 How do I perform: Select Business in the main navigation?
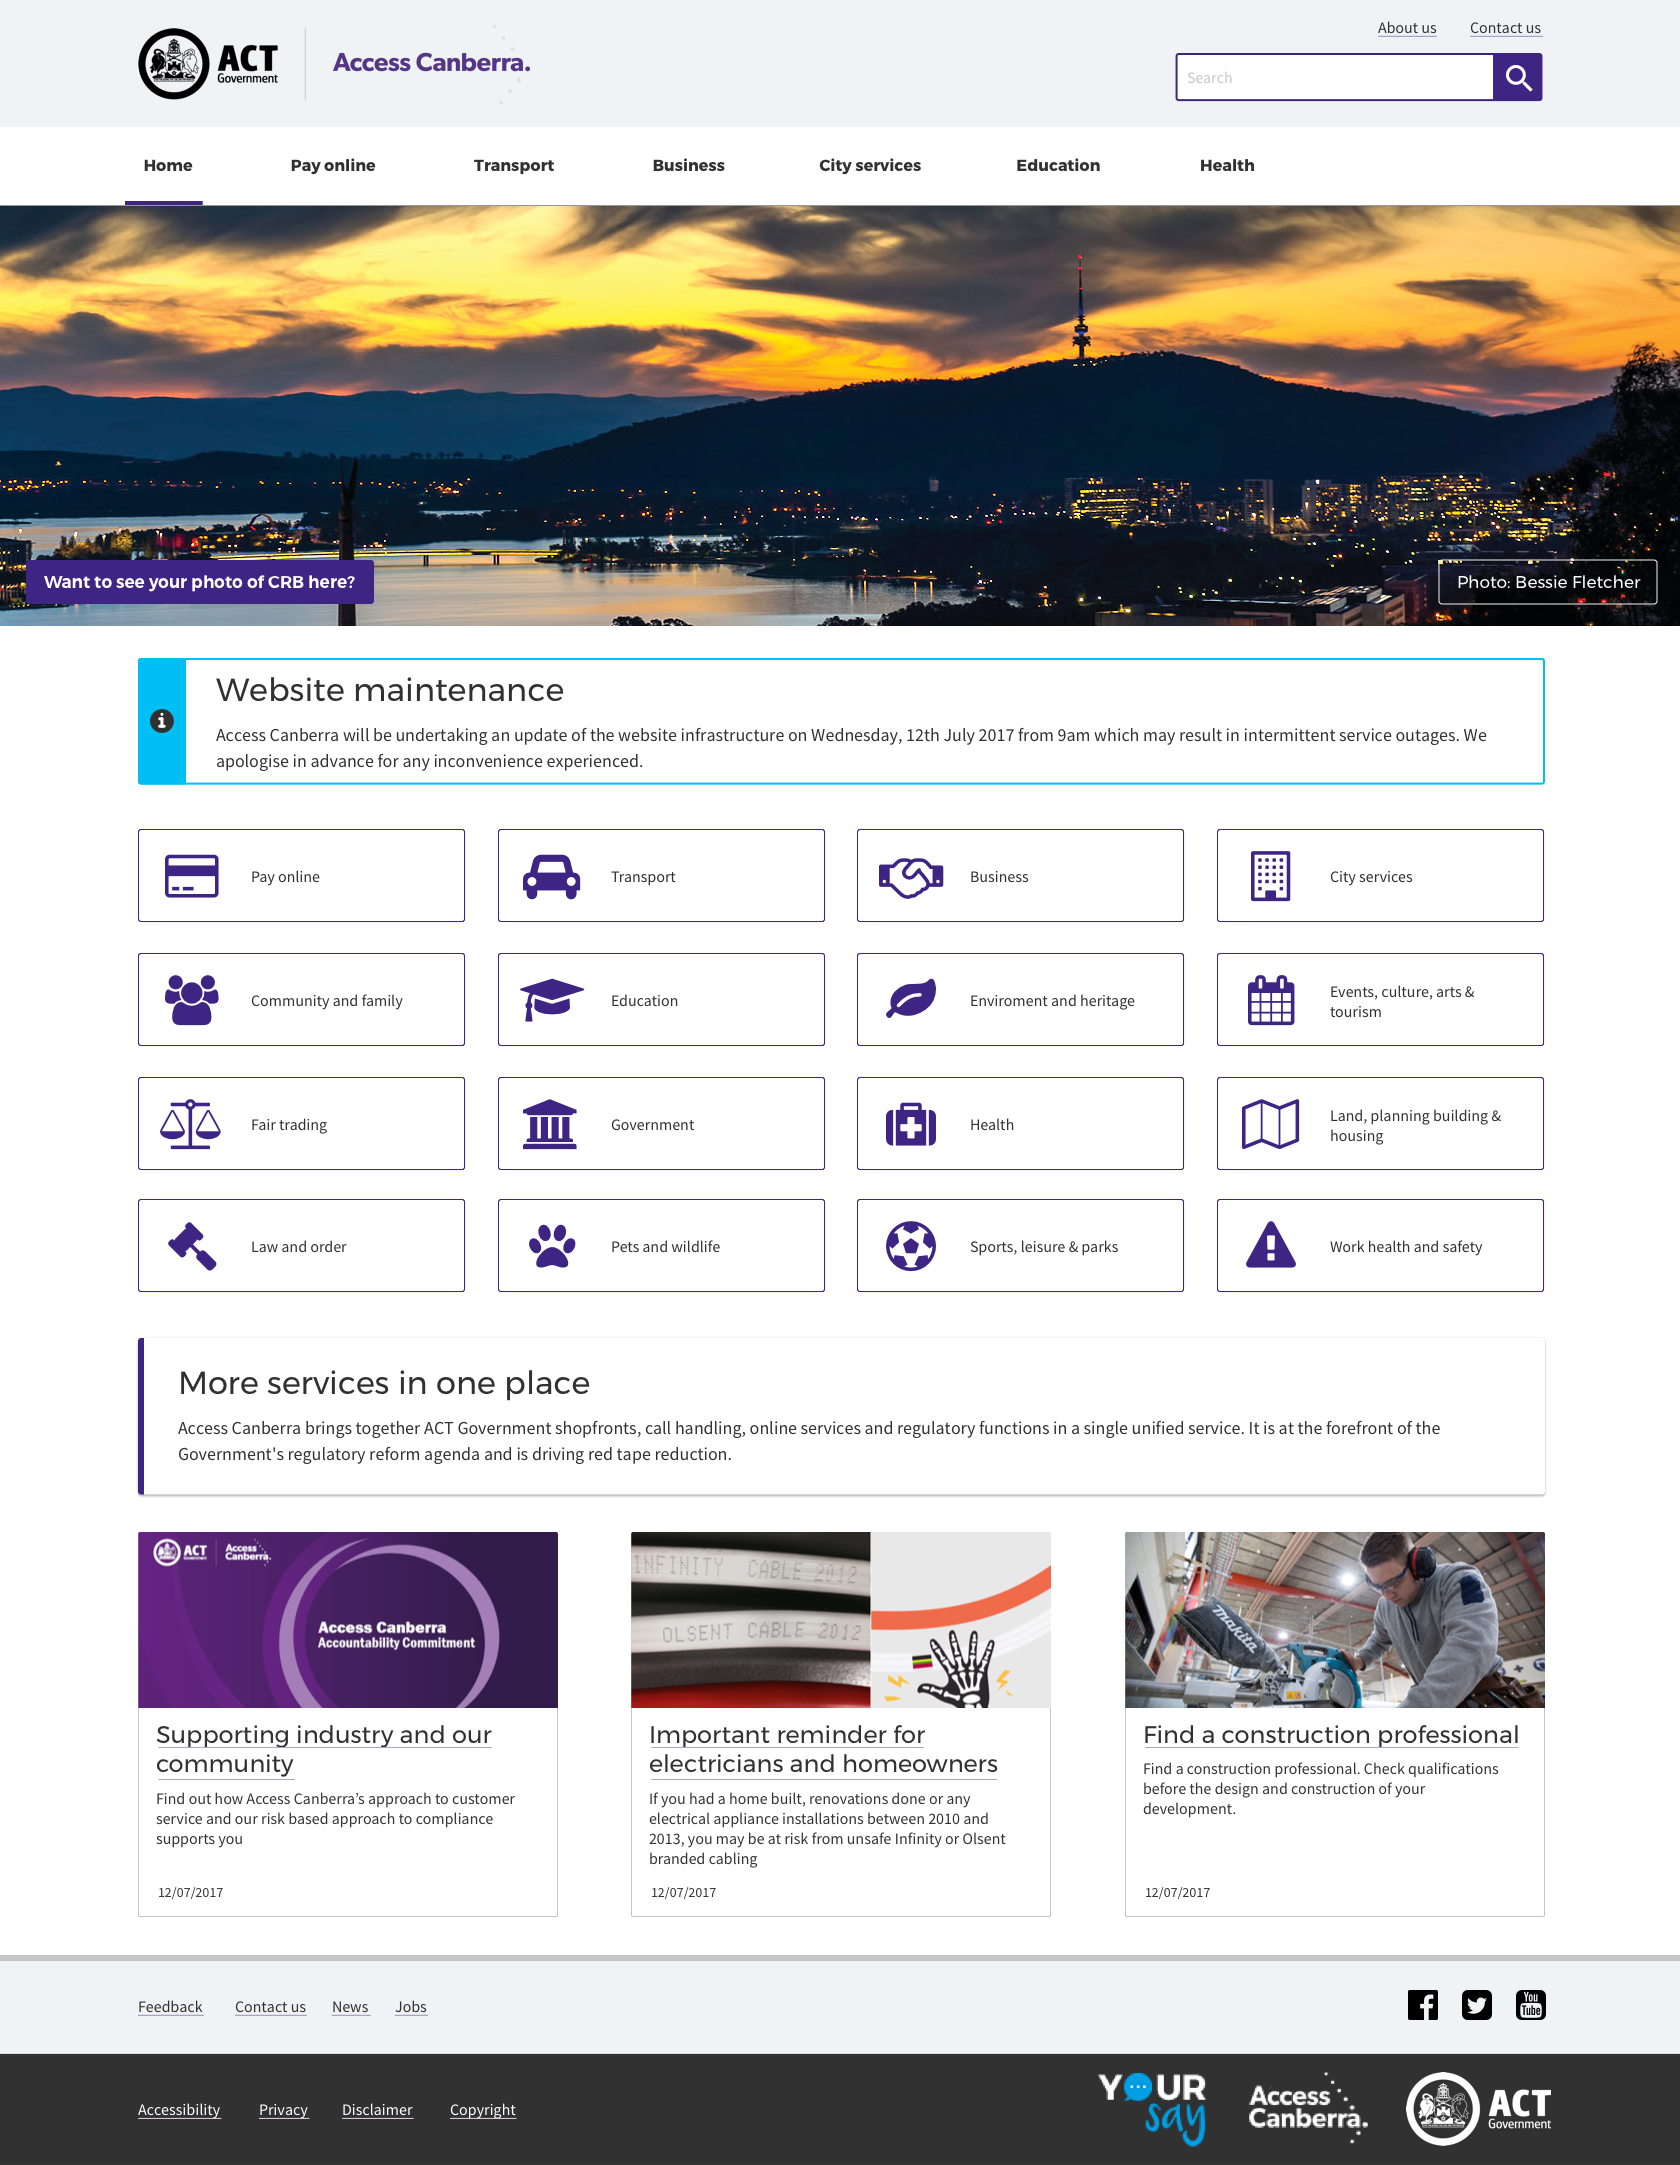click(x=689, y=165)
